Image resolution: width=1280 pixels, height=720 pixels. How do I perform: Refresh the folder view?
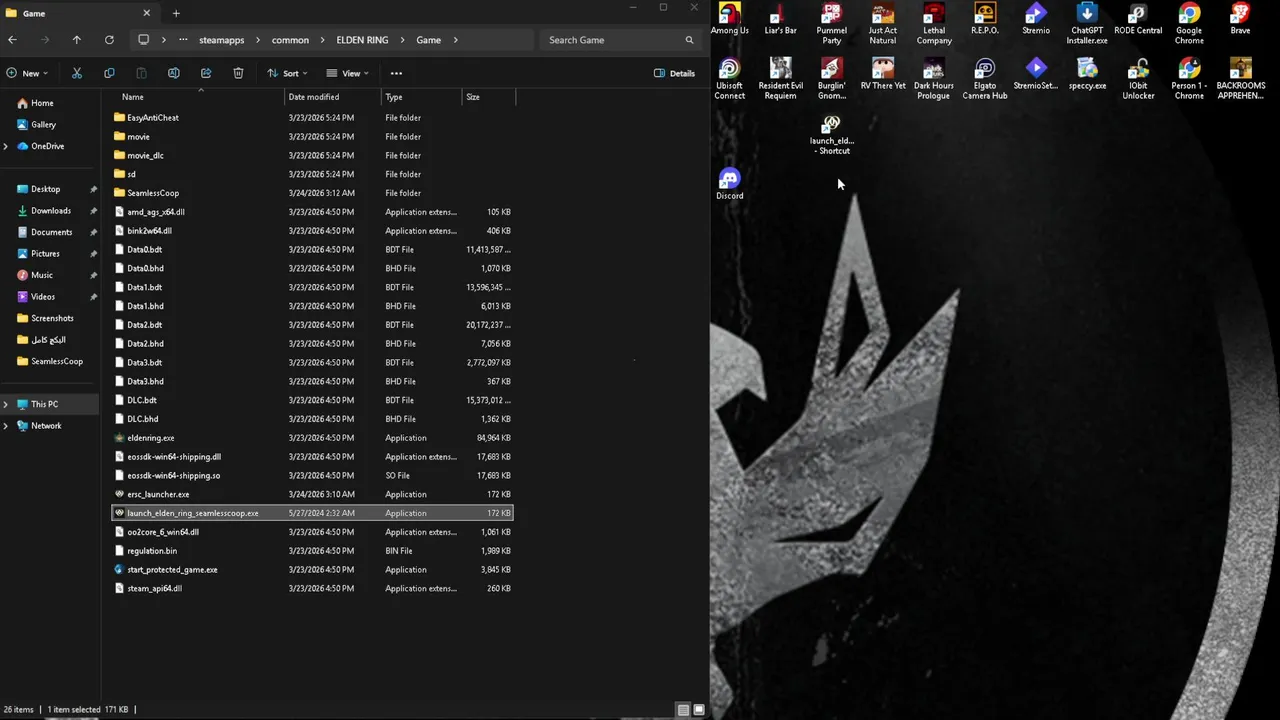pyautogui.click(x=109, y=40)
